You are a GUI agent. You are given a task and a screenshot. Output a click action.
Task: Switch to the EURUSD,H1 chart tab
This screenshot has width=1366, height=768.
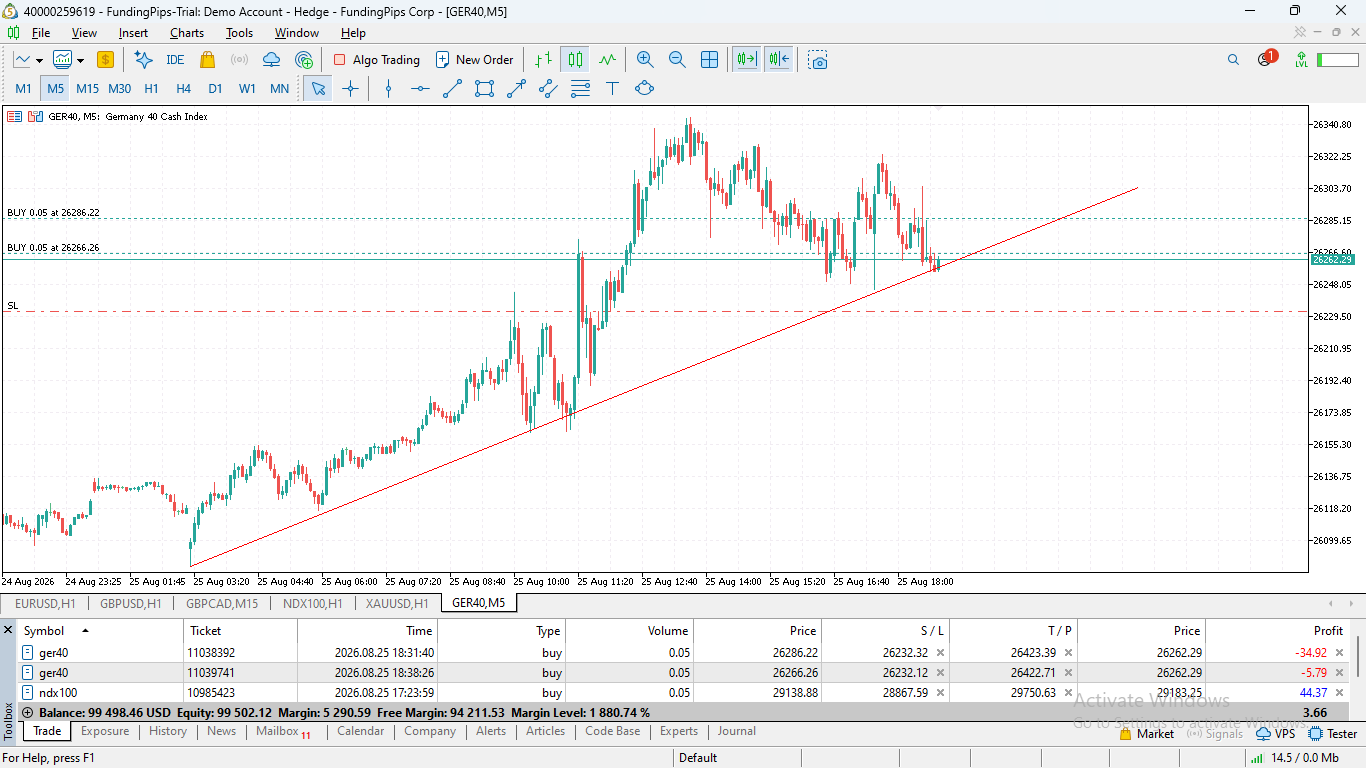point(45,603)
